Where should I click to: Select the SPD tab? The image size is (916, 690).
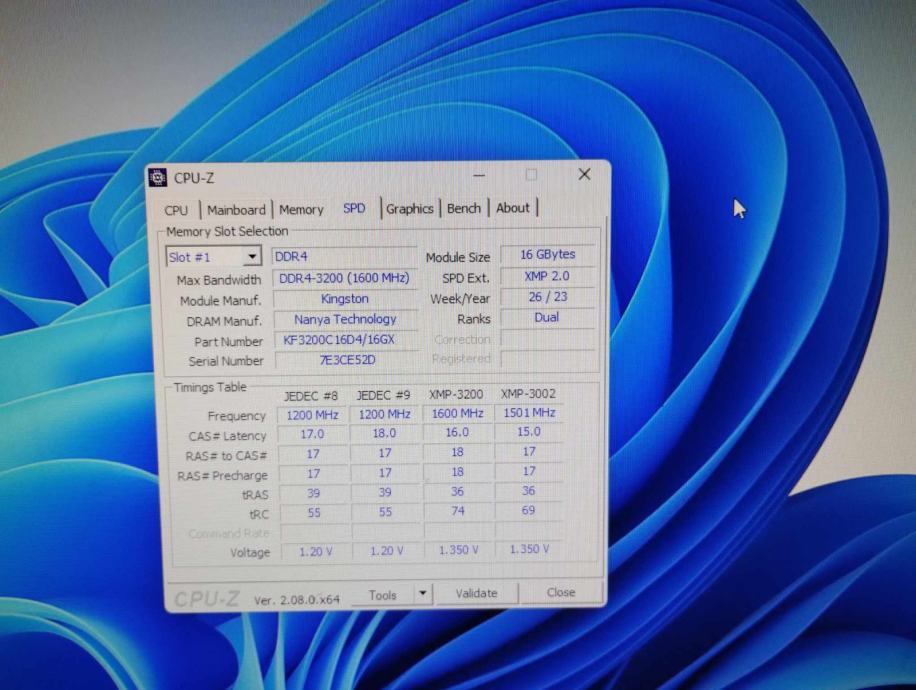[x=354, y=208]
